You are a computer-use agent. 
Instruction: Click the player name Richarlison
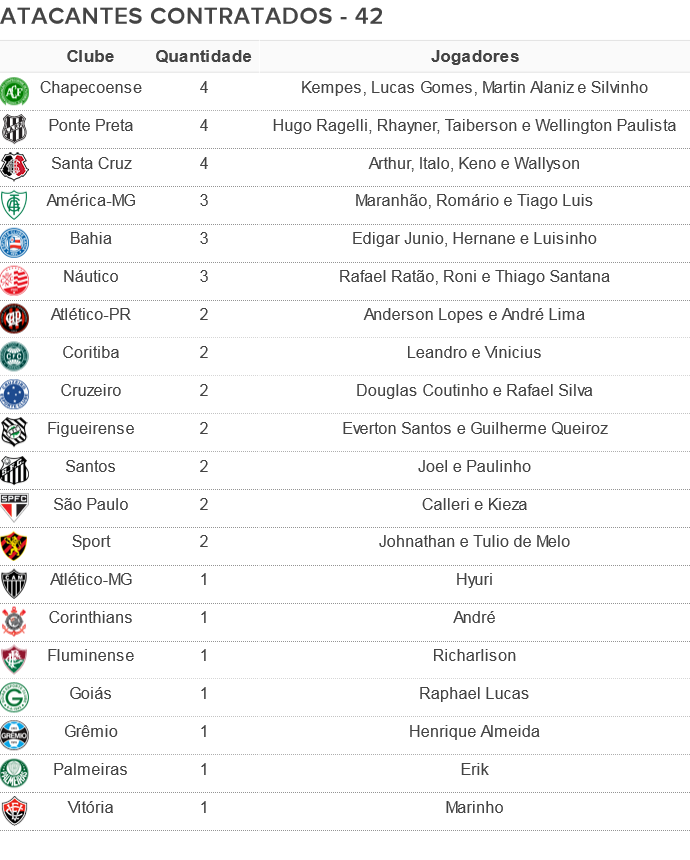tap(474, 655)
